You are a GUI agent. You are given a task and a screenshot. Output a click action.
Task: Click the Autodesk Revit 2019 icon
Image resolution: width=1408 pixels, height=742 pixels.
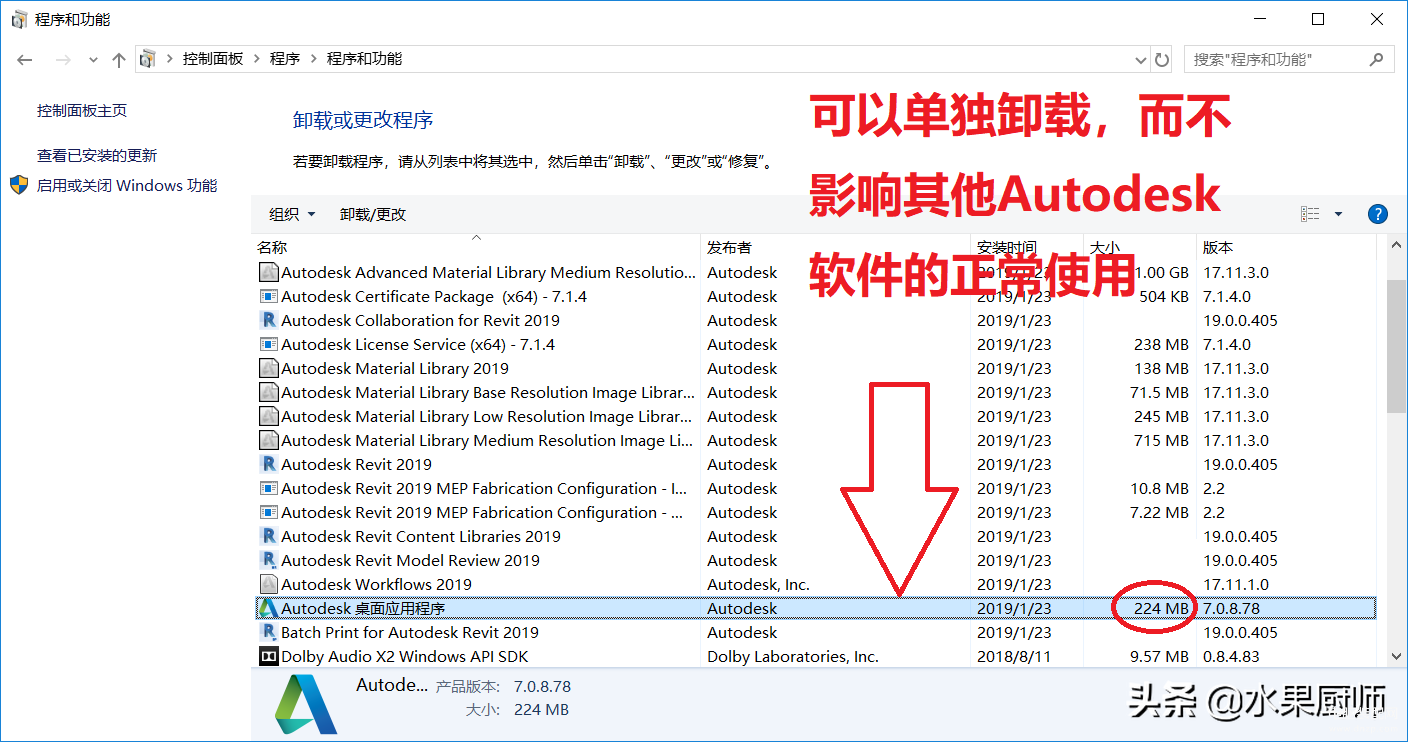point(268,464)
